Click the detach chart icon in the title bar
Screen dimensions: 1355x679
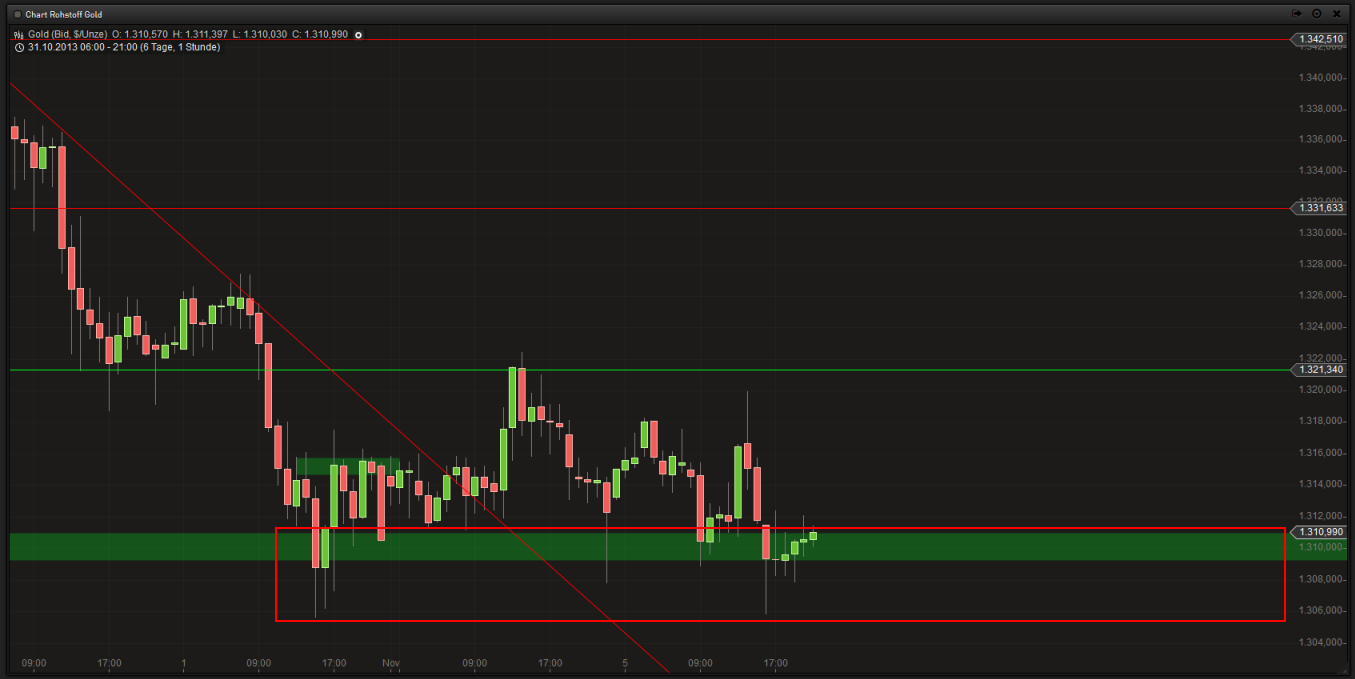1297,13
